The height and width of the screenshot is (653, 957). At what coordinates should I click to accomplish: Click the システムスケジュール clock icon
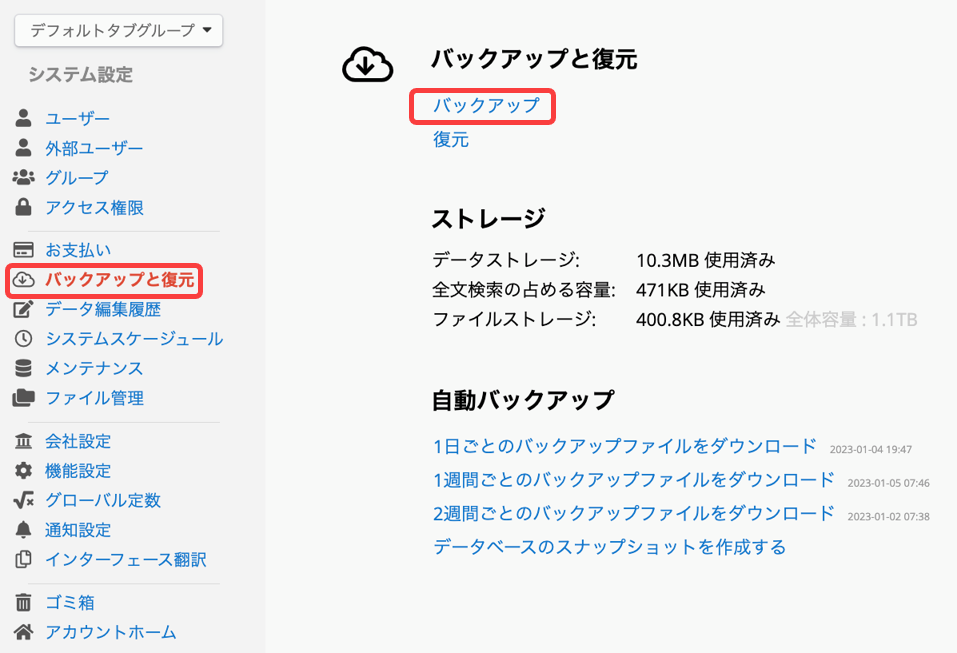click(24, 339)
